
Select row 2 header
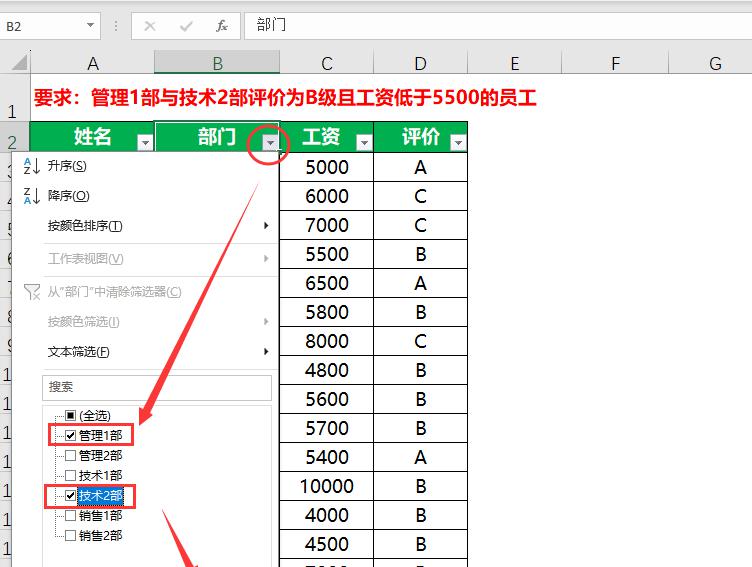point(14,137)
